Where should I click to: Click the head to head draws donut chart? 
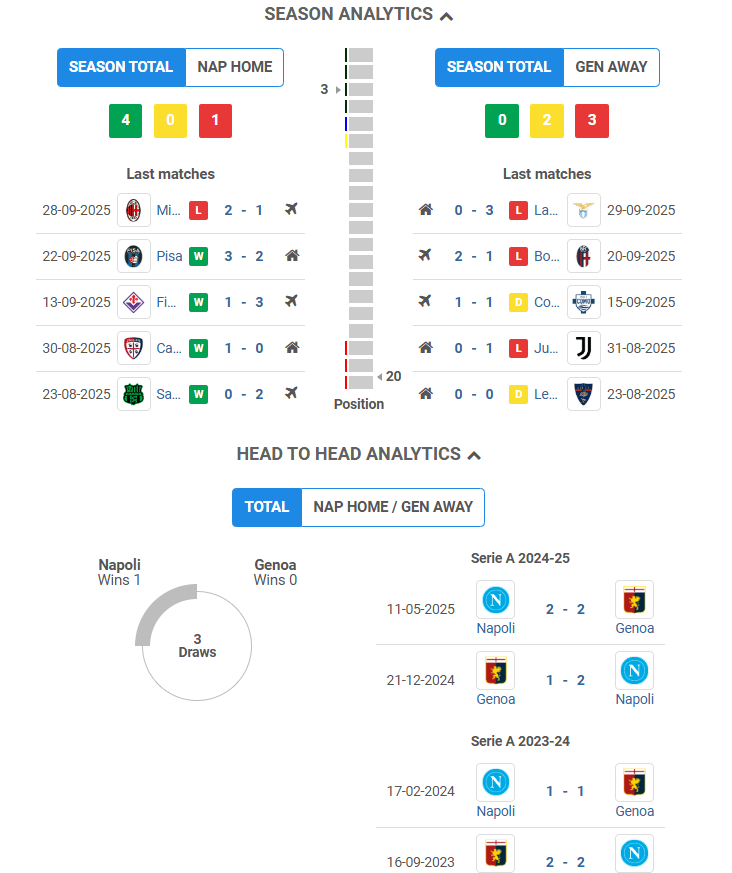(197, 645)
